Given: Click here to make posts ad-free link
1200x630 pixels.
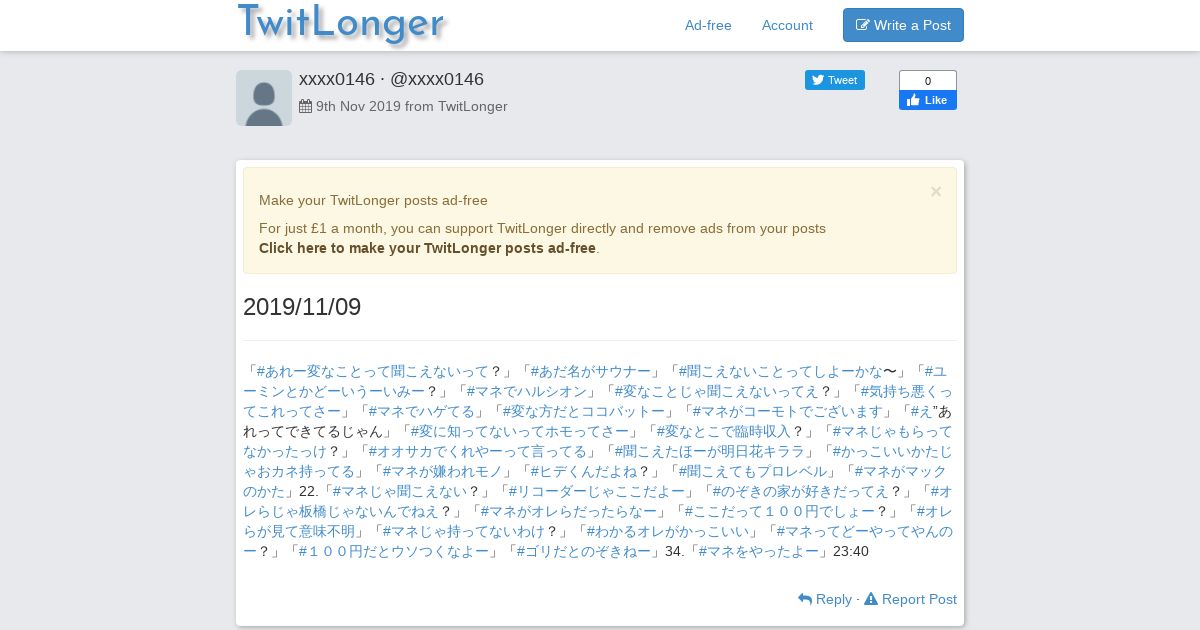Looking at the screenshot, I should pyautogui.click(x=427, y=248).
